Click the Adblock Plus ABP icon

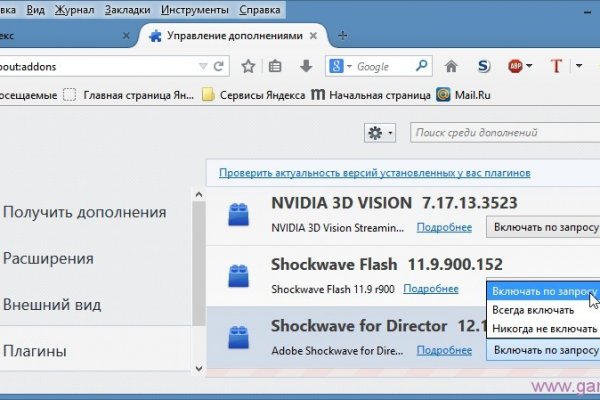point(516,67)
